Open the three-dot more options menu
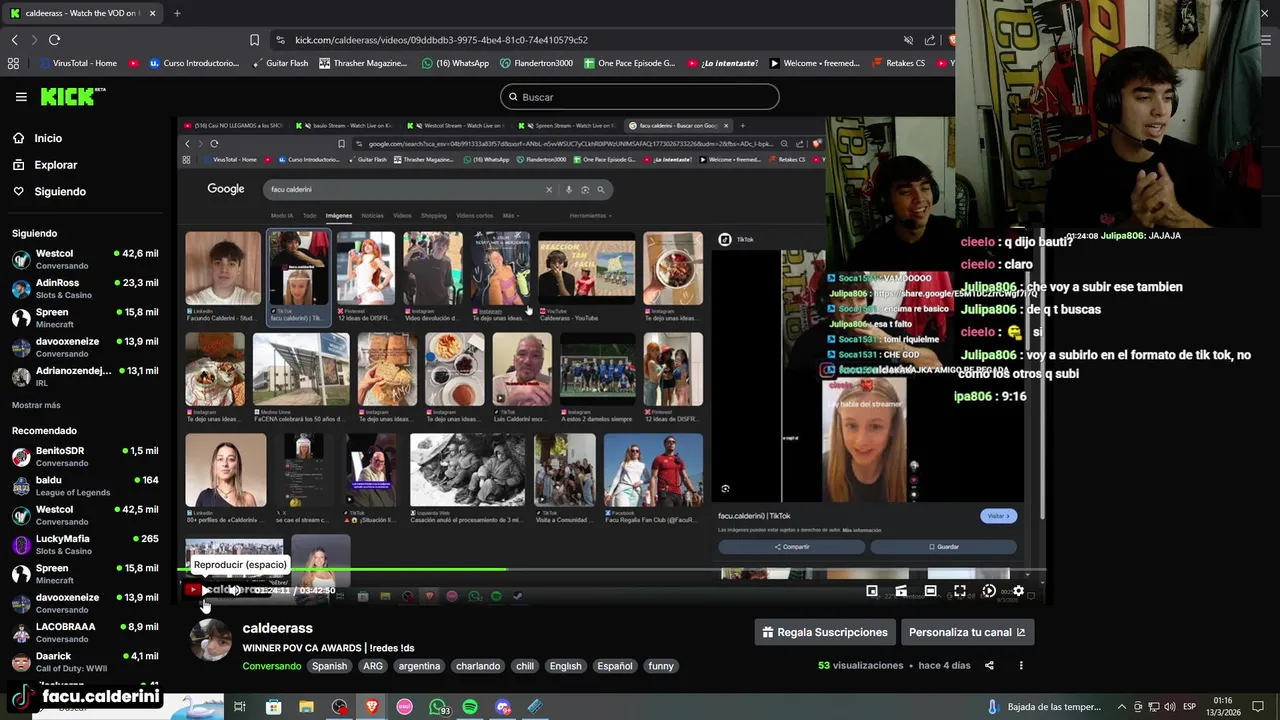This screenshot has width=1280, height=720. 1021,666
